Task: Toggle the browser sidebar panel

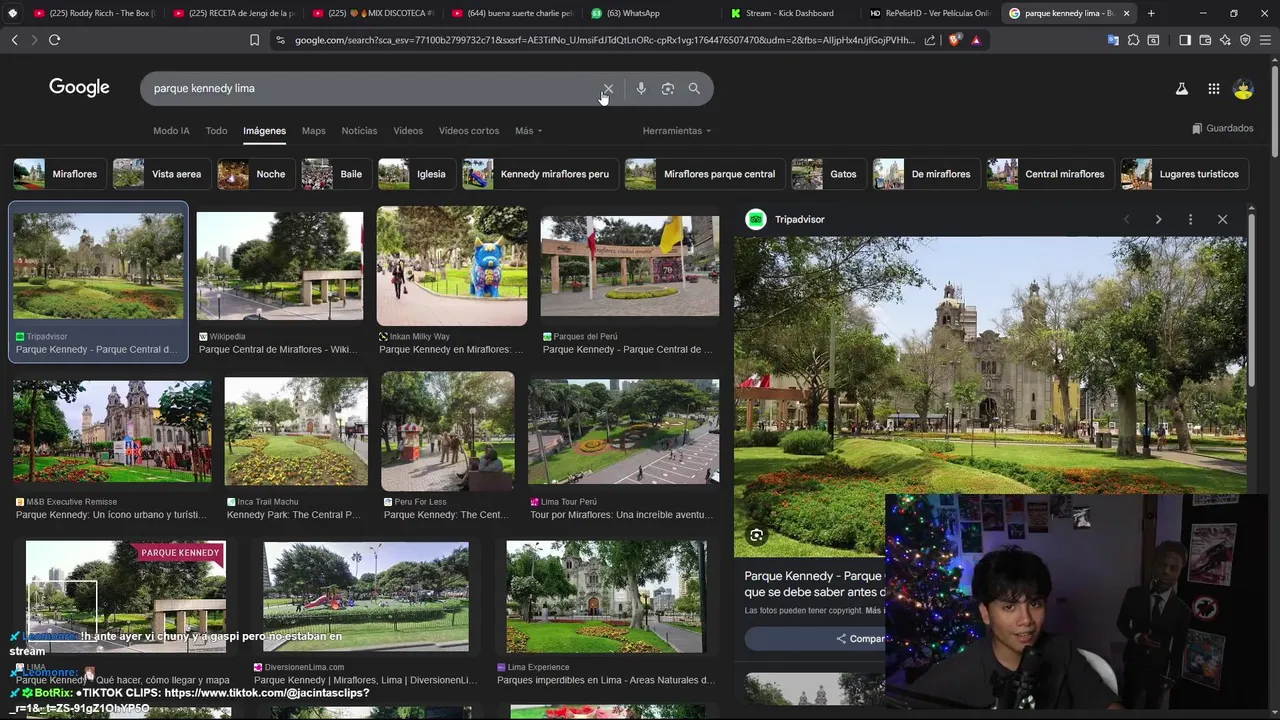Action: (1185, 40)
